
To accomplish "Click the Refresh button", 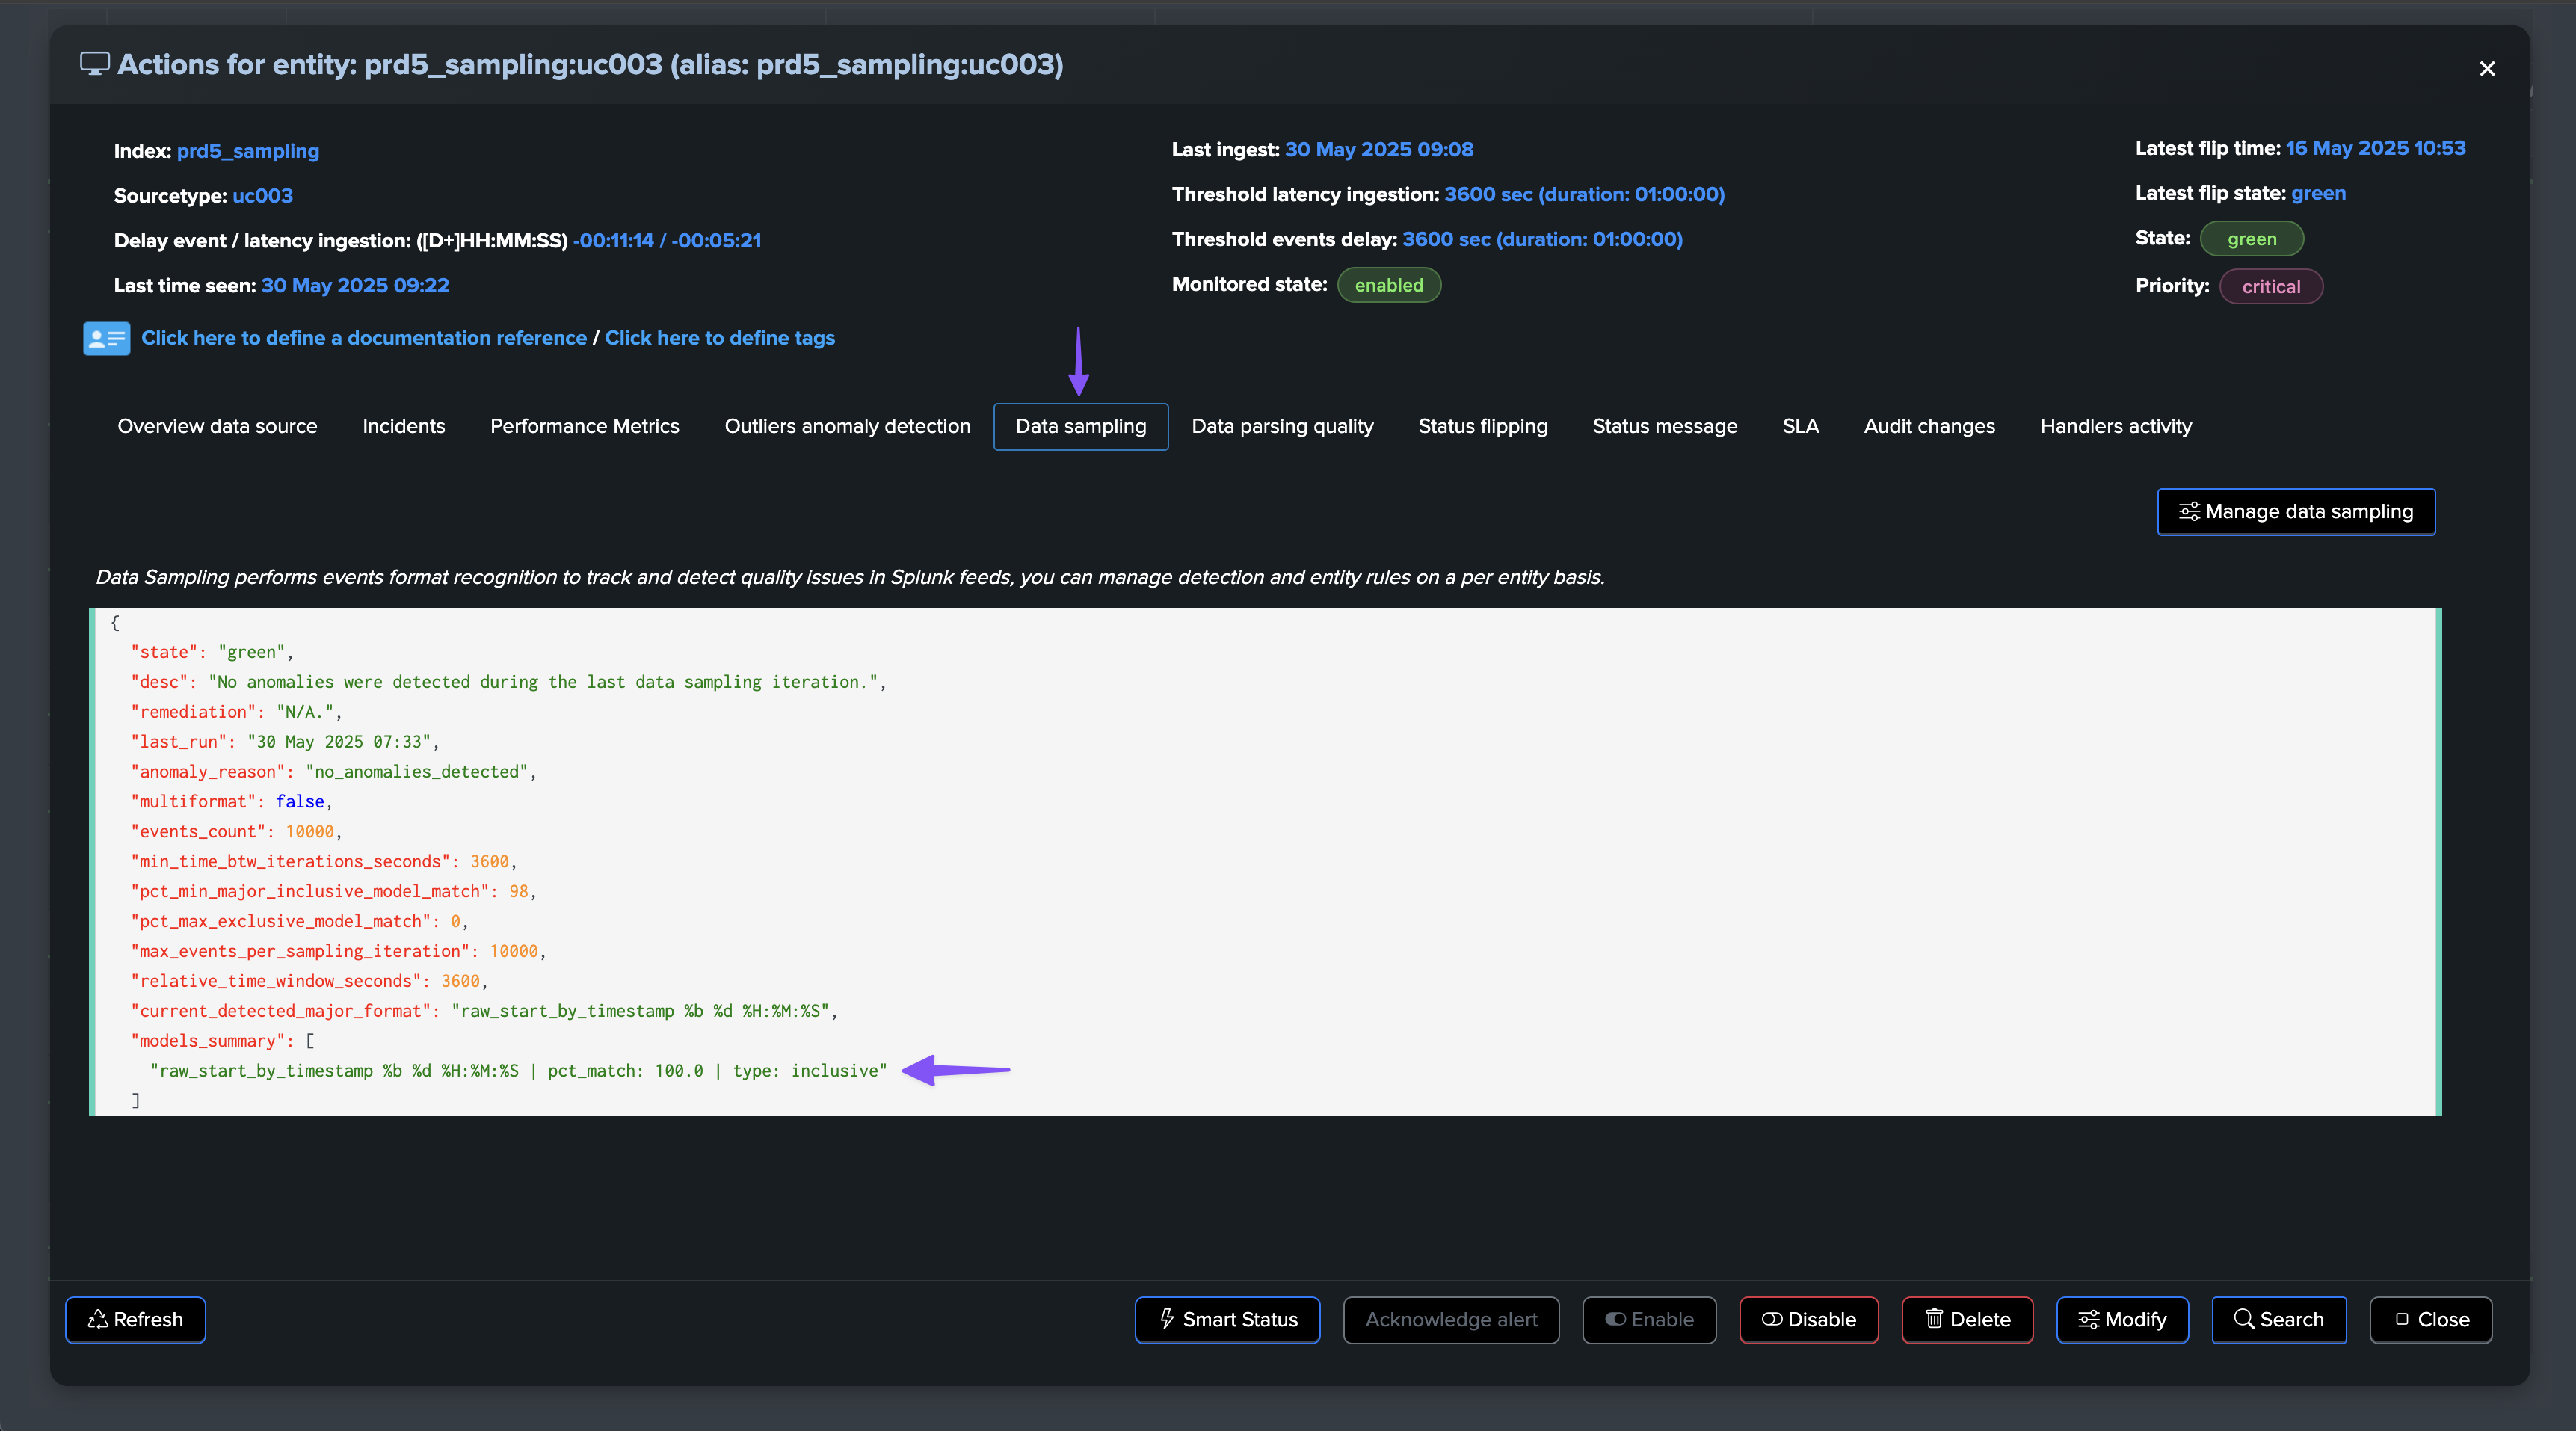I will click(136, 1319).
